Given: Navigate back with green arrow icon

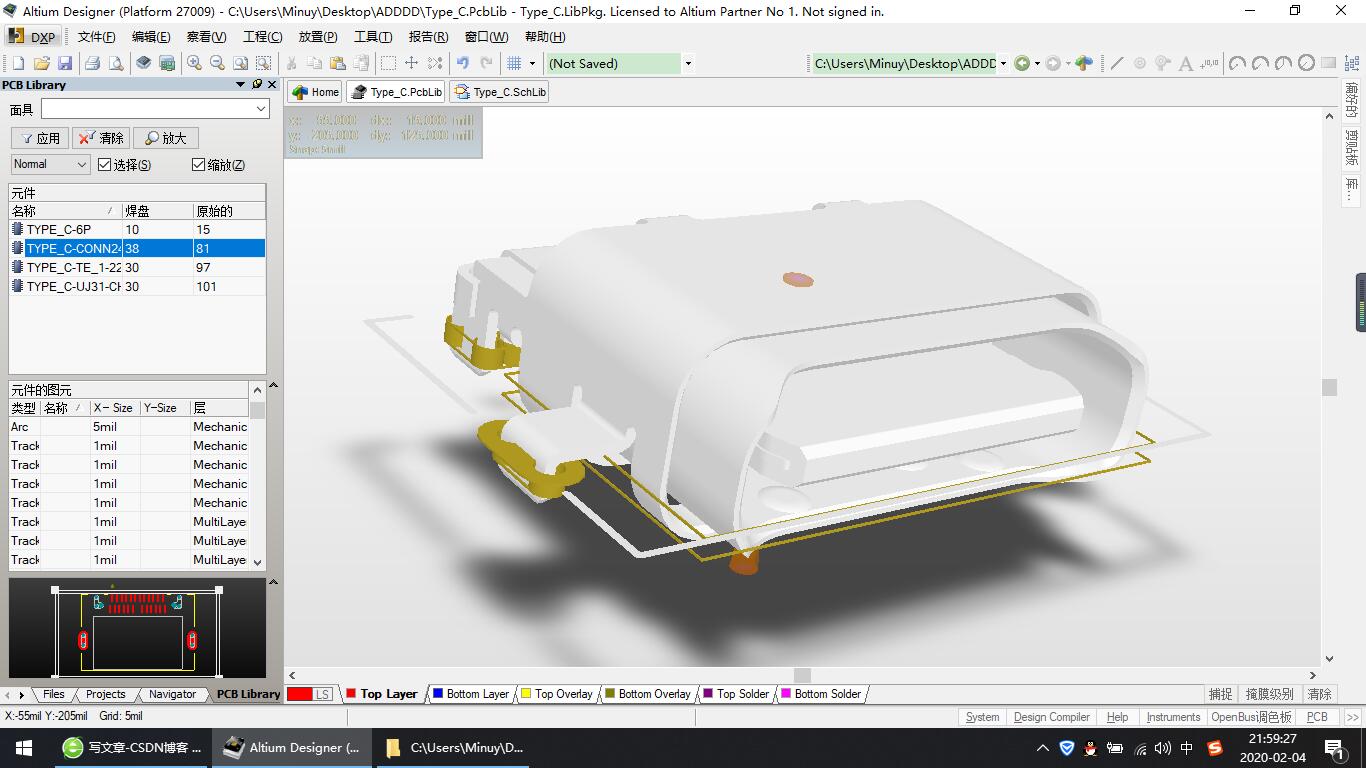Looking at the screenshot, I should pos(1022,63).
